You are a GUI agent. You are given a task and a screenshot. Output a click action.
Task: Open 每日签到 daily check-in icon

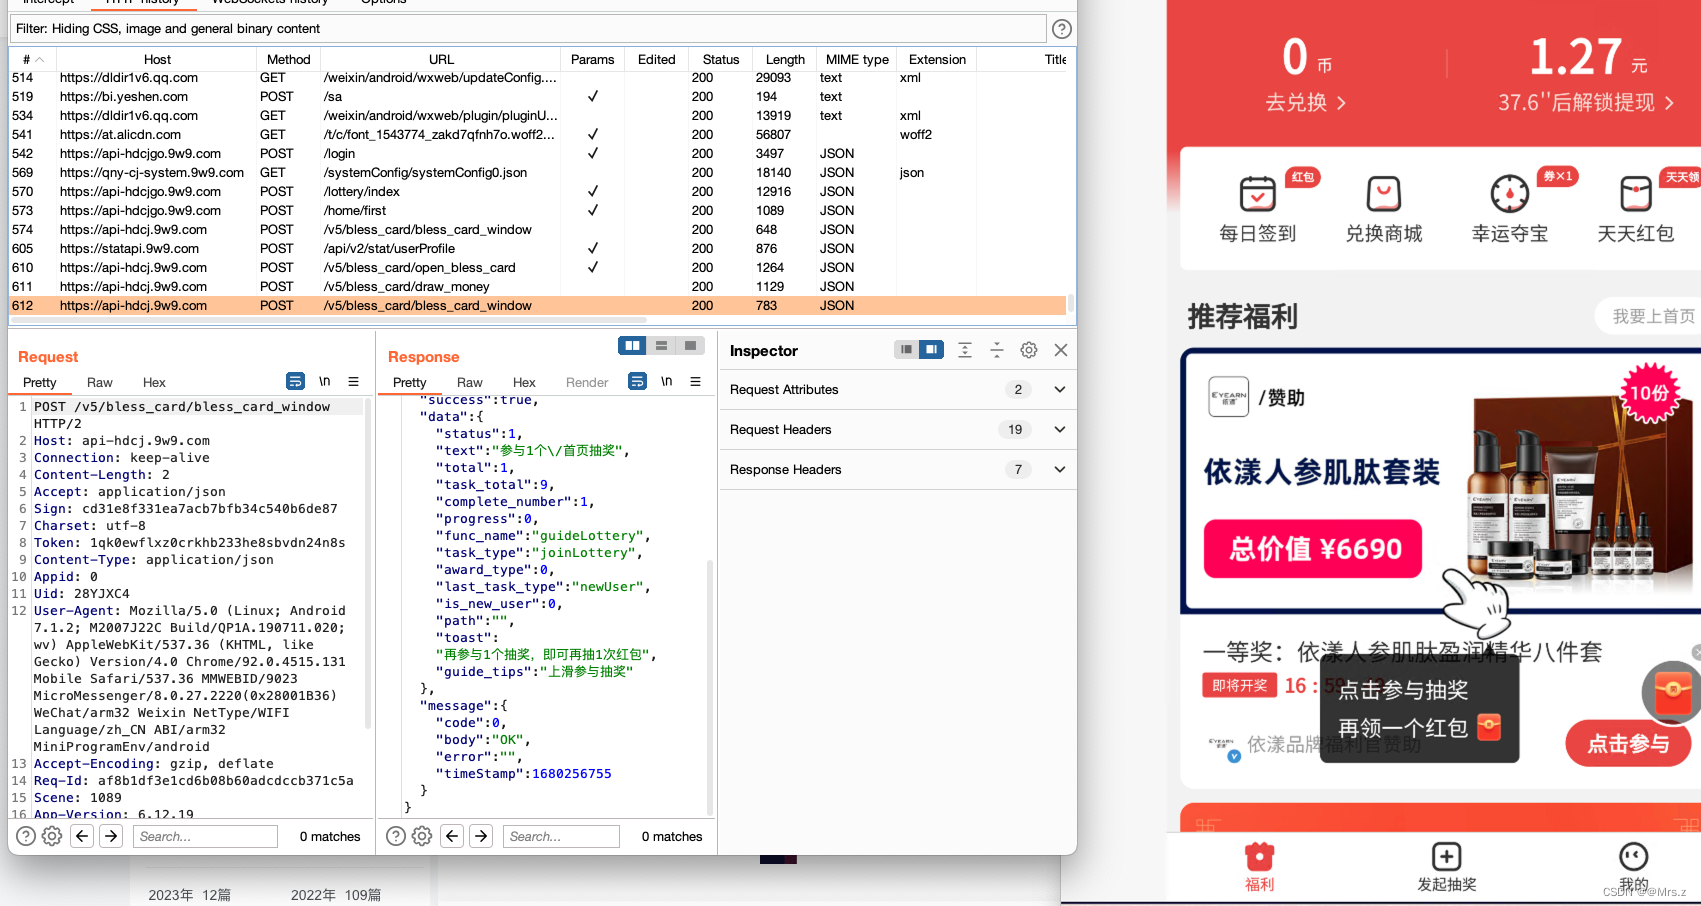(x=1257, y=209)
